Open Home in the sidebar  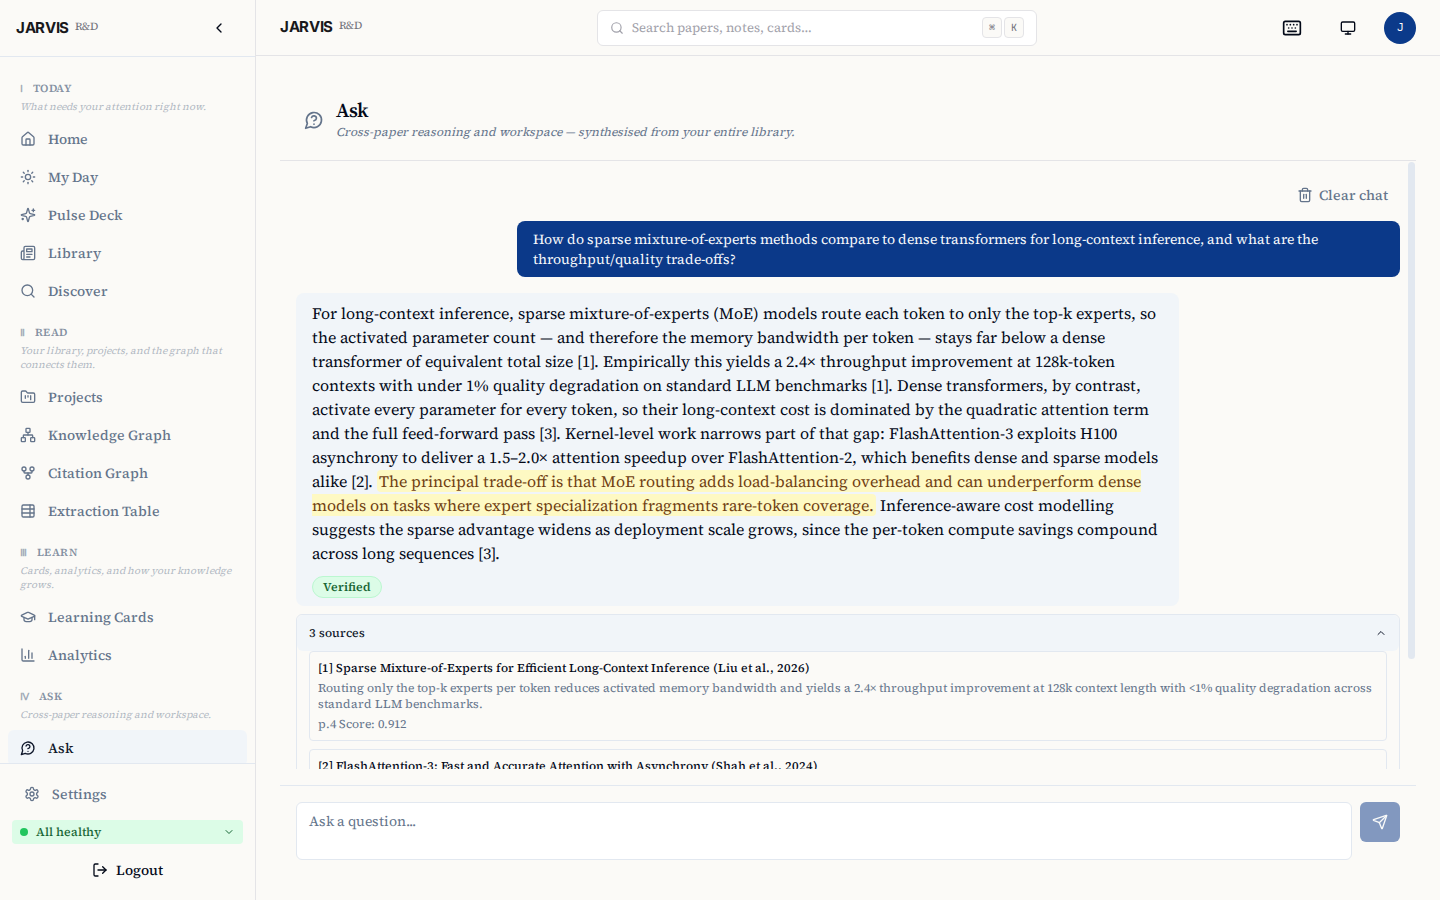pyautogui.click(x=127, y=139)
